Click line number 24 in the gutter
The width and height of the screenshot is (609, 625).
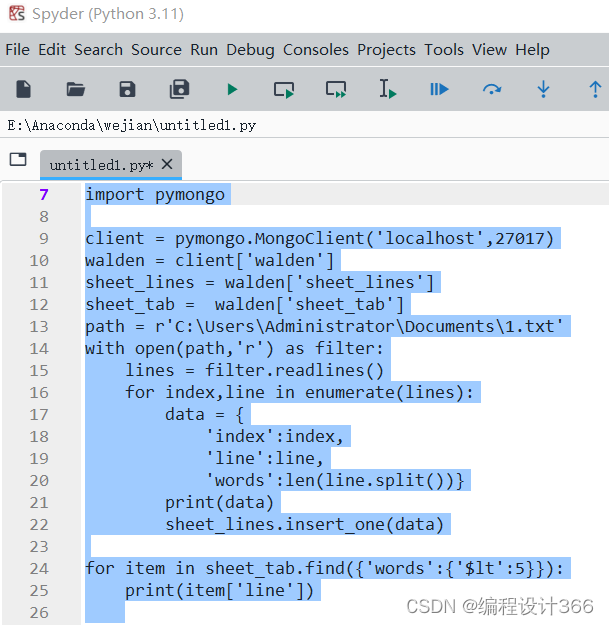pyautogui.click(x=39, y=568)
